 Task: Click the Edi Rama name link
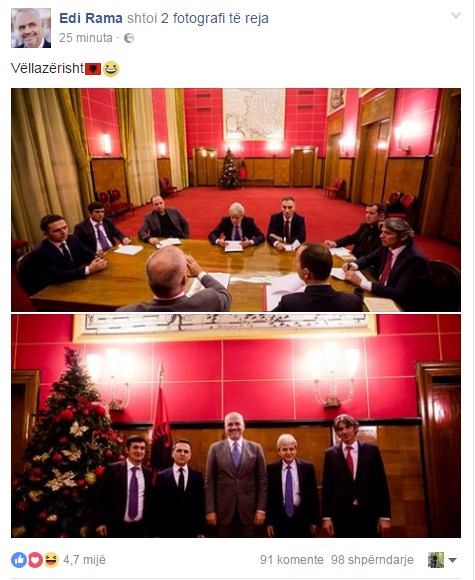pyautogui.click(x=91, y=18)
